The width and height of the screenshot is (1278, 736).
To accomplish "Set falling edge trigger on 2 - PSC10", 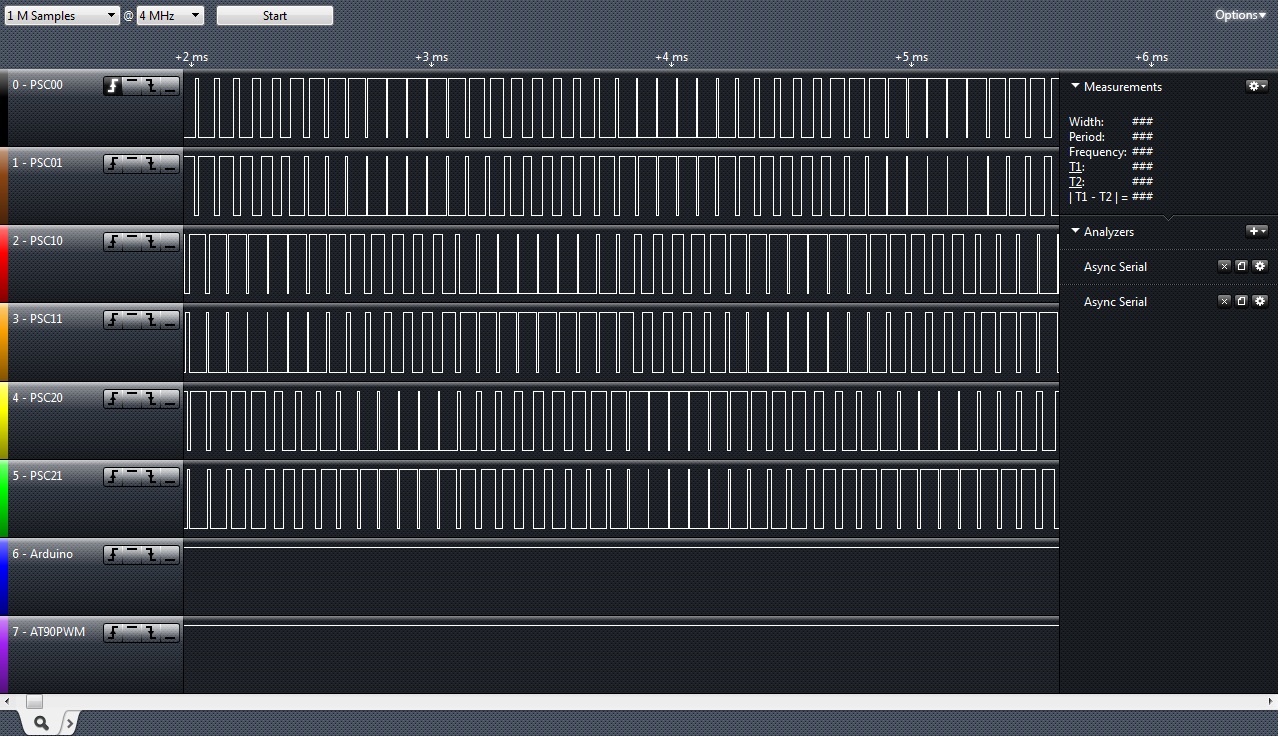I will click(151, 242).
